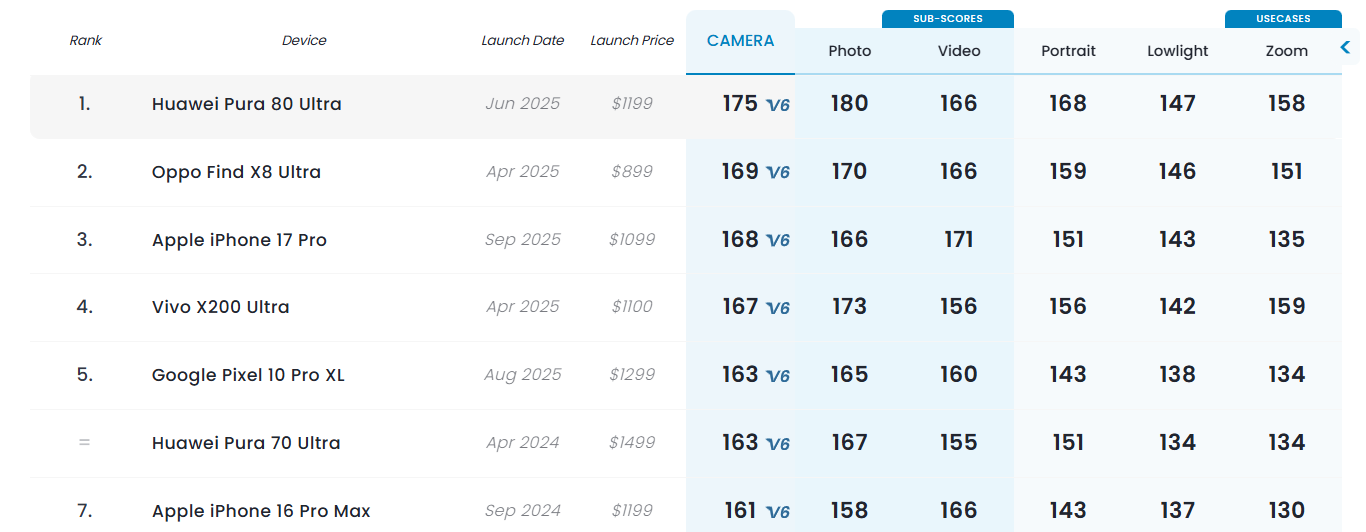Collapse columns with the blue left chevron
1366x532 pixels.
1346,48
